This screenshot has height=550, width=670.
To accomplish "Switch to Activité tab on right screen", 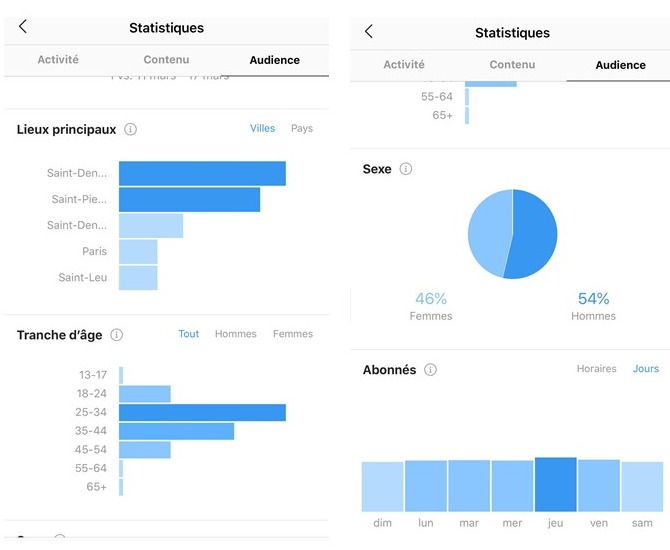I will pos(404,65).
